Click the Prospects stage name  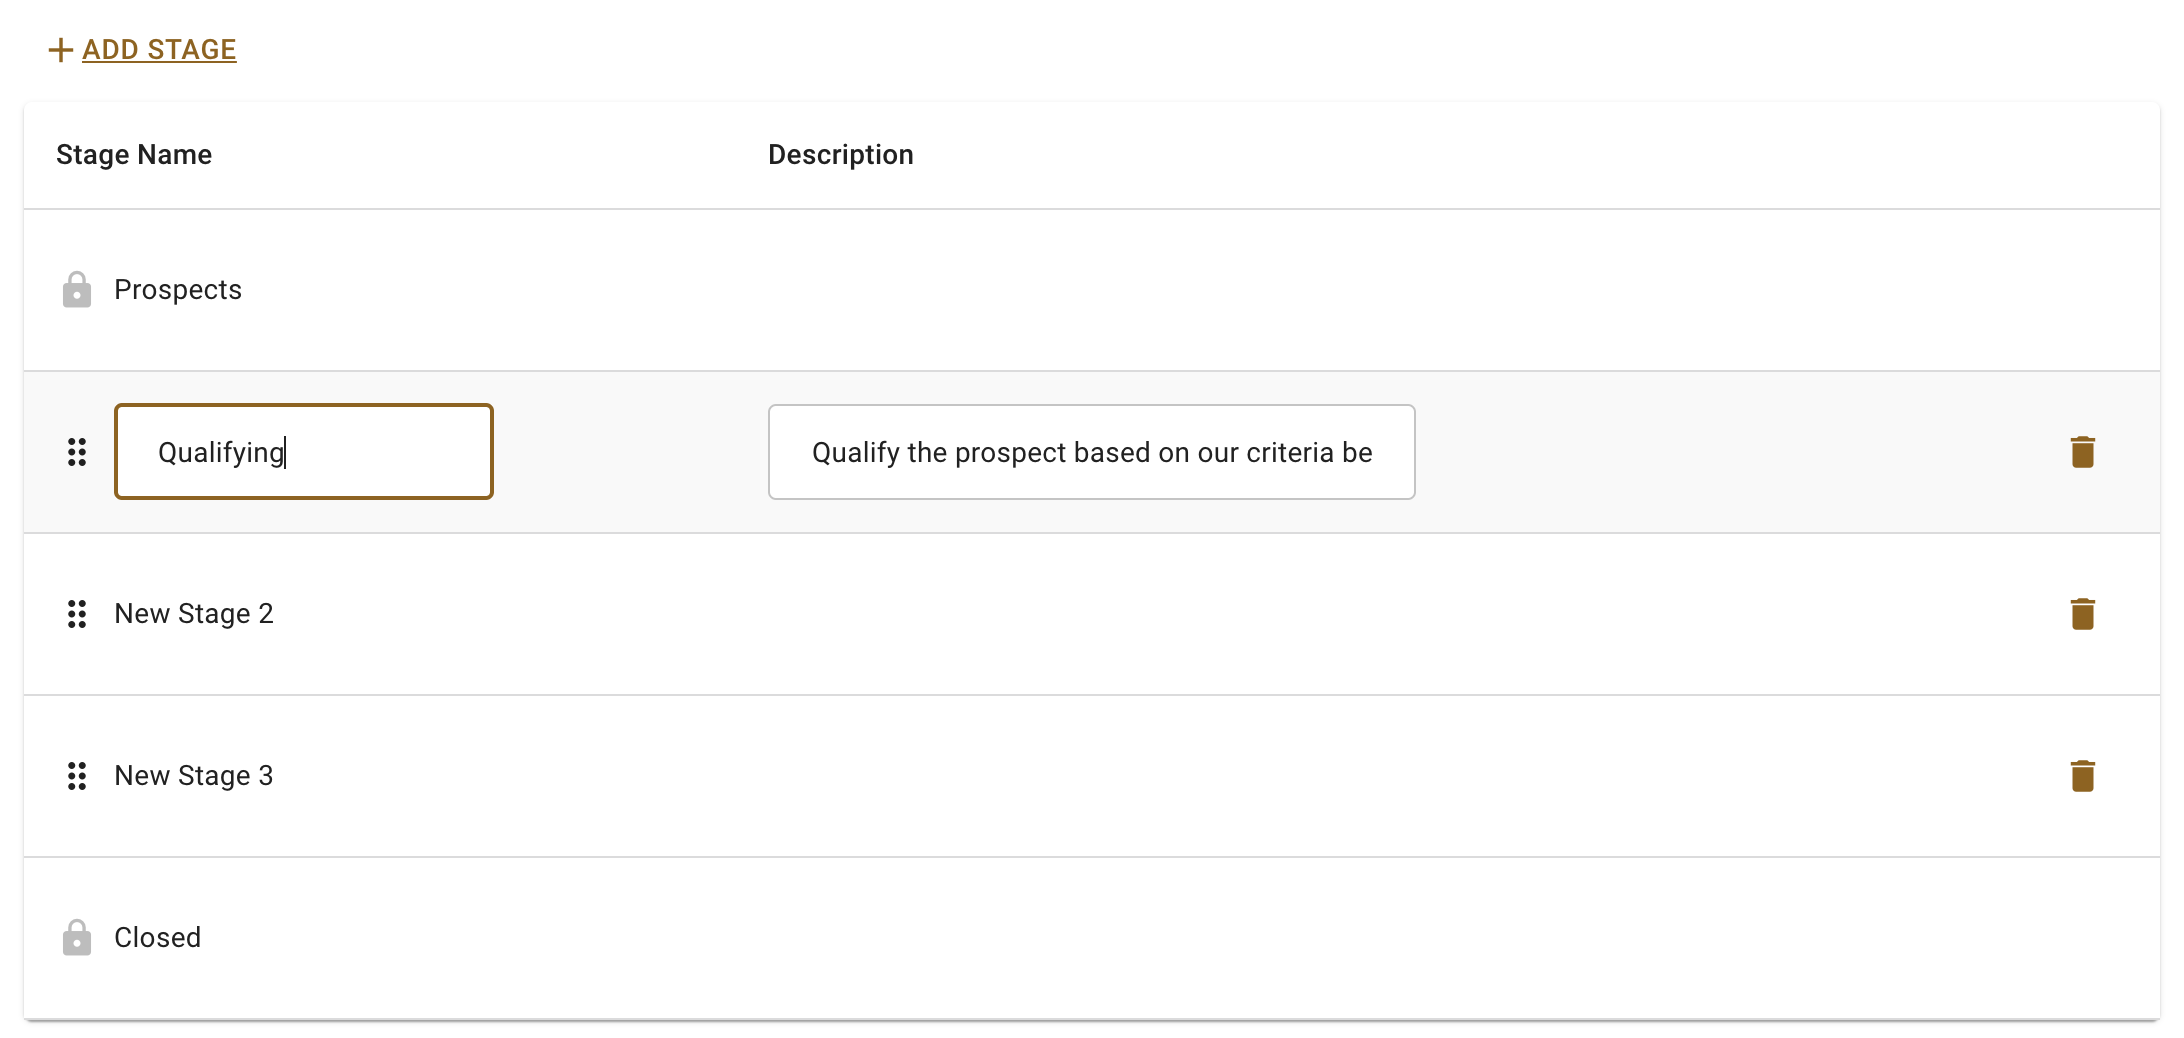click(178, 290)
